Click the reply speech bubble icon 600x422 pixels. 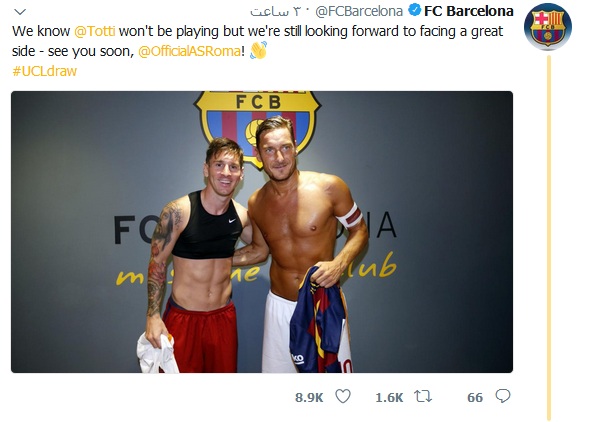(x=503, y=396)
